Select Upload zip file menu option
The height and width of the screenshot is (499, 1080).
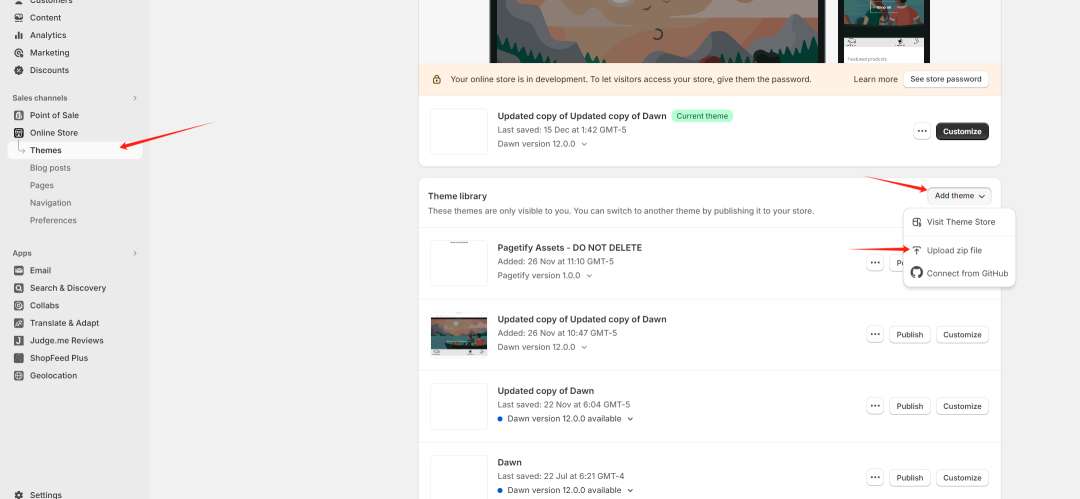(954, 250)
